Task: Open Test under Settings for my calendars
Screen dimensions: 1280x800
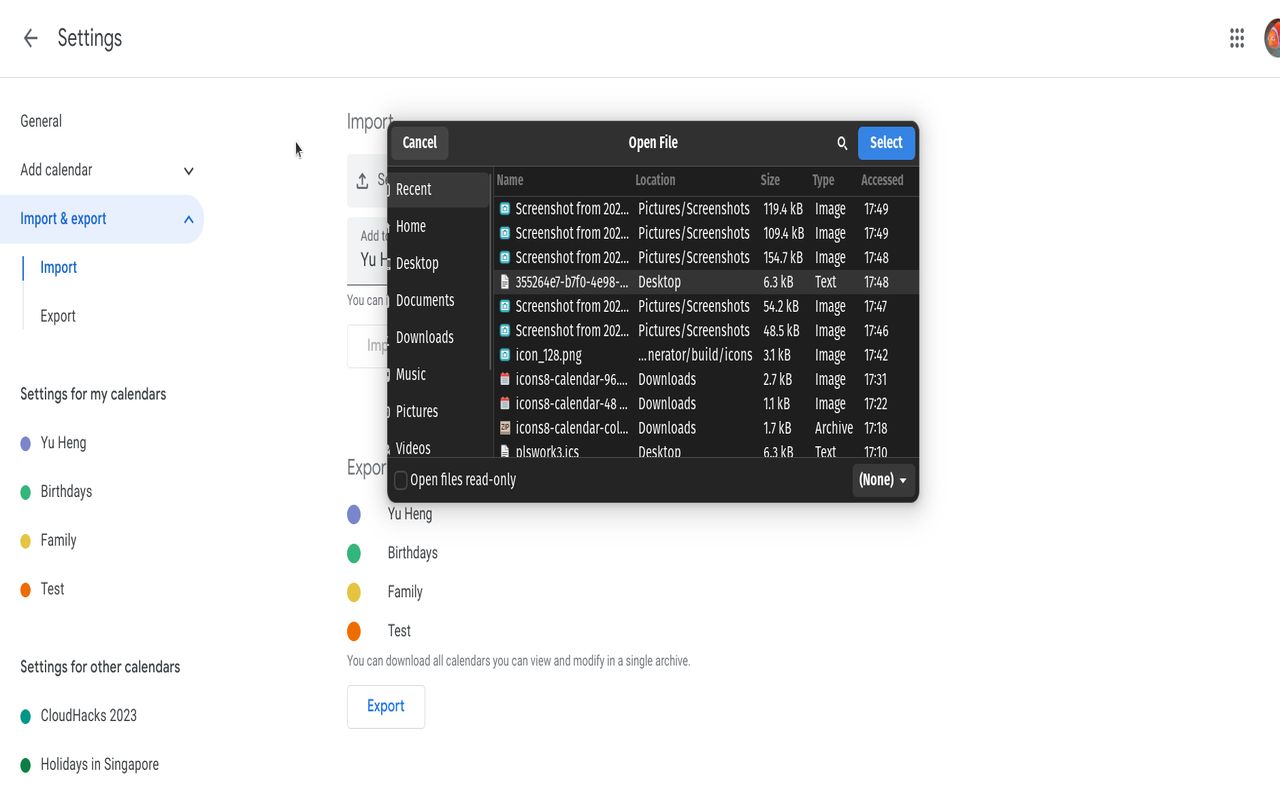Action: [52, 589]
